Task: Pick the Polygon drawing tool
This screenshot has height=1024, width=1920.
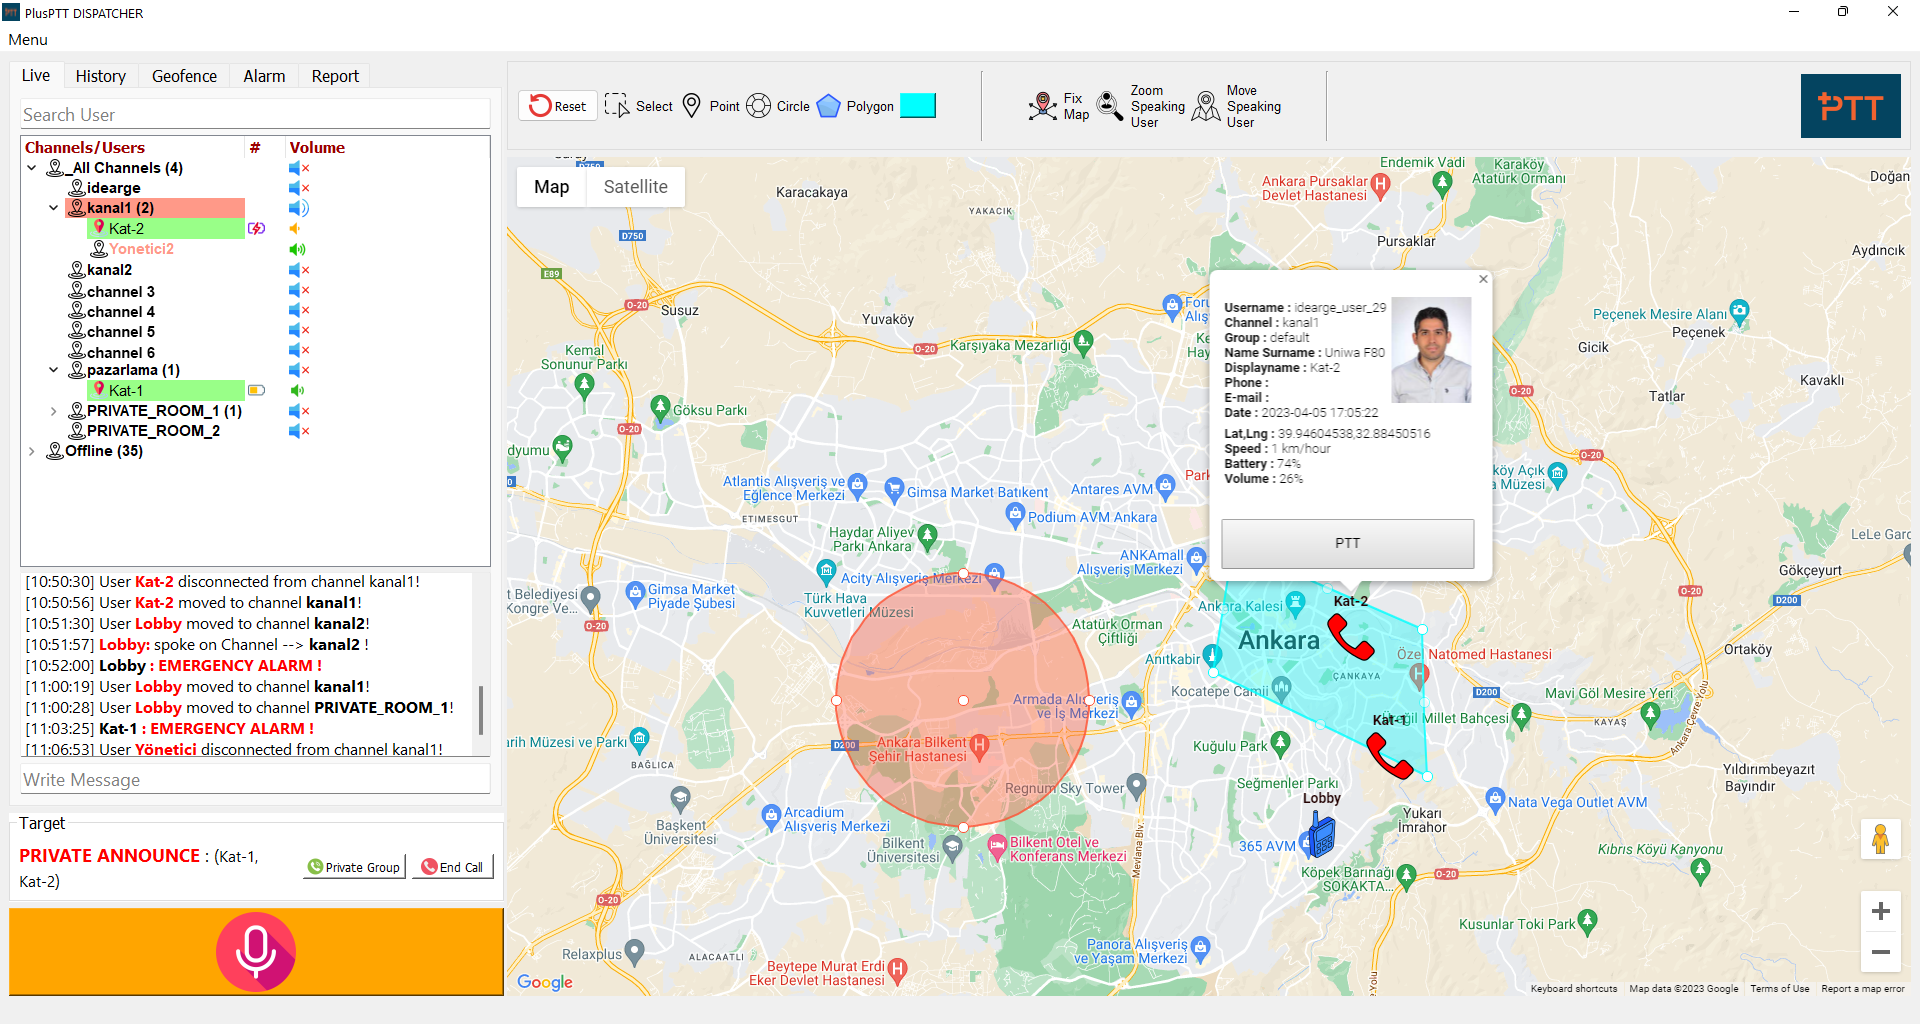Action: [855, 106]
